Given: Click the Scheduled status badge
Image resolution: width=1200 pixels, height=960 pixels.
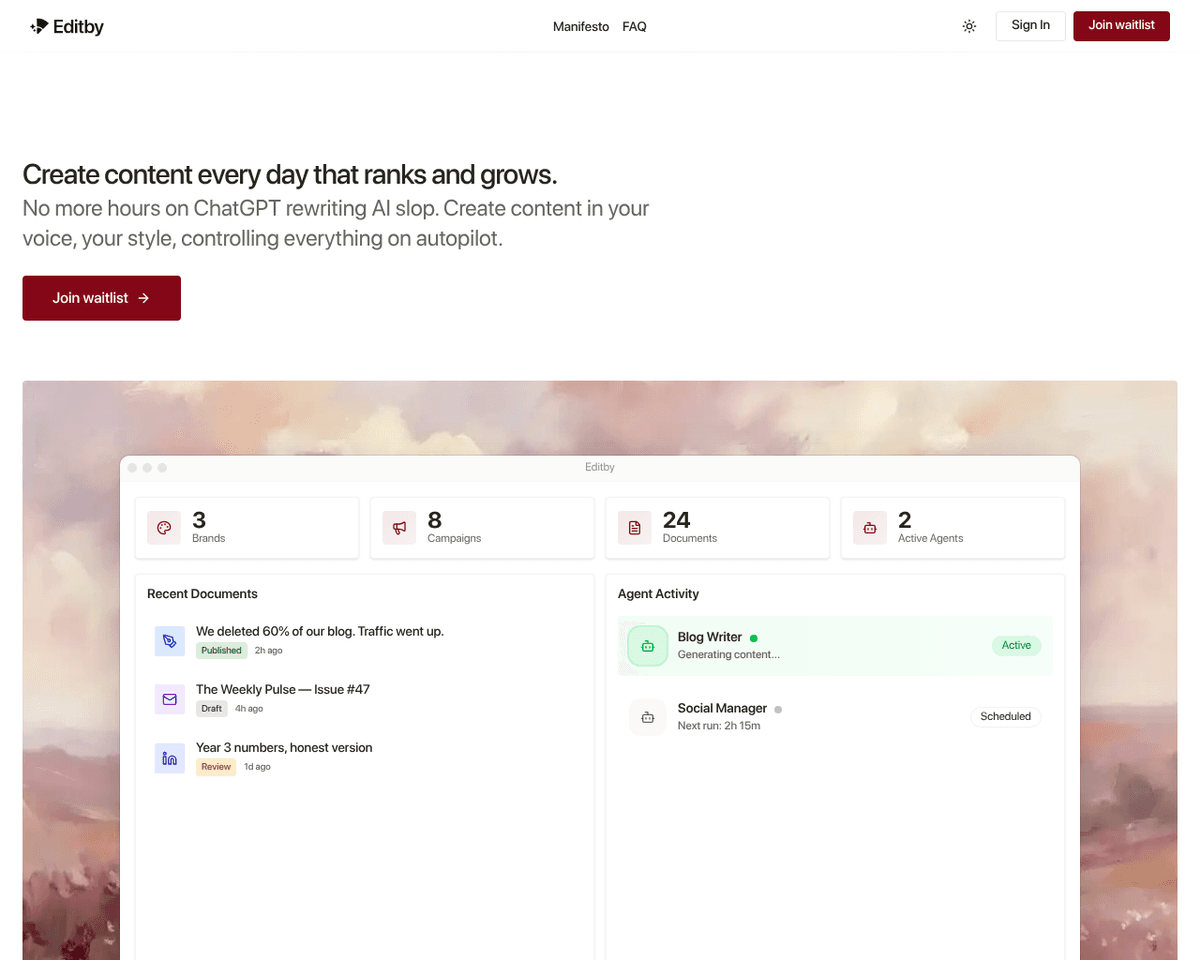Looking at the screenshot, I should 1005,717.
